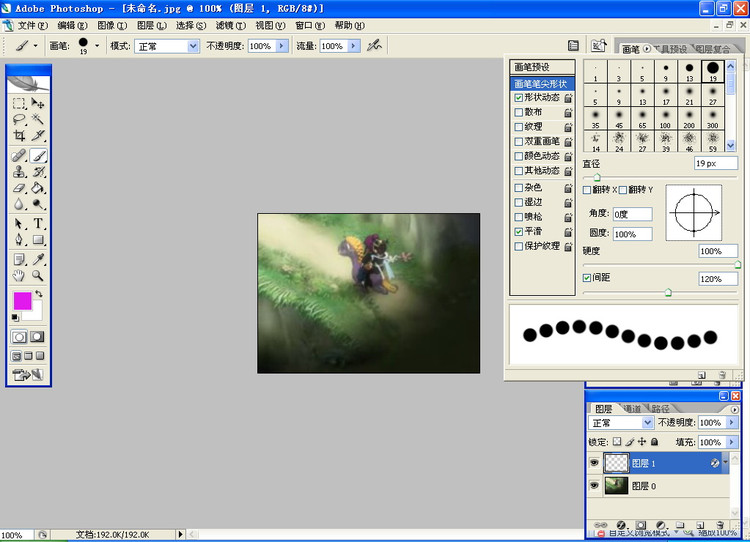Enable Quick Mask mode

coord(37,337)
